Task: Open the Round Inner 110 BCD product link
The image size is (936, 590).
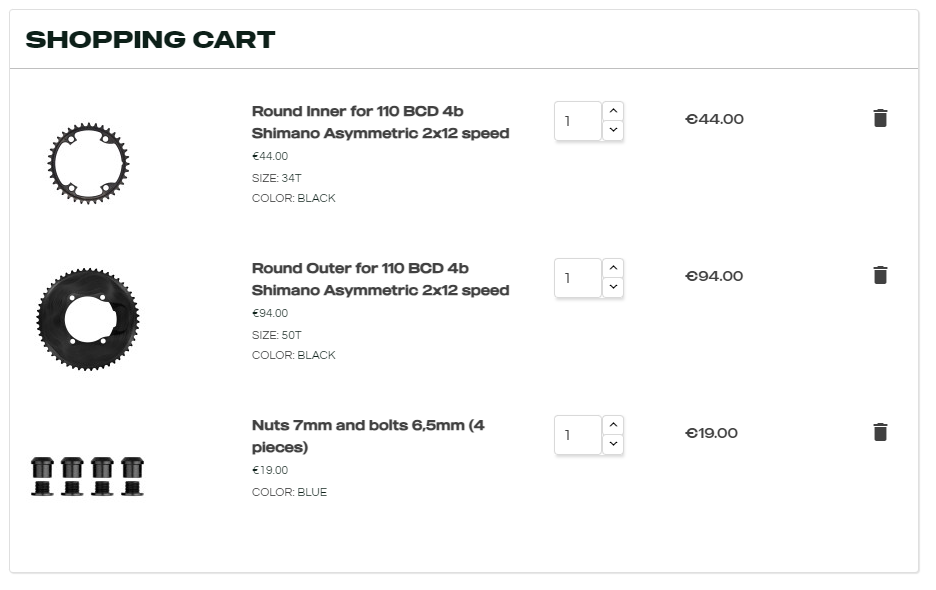Action: pos(380,122)
